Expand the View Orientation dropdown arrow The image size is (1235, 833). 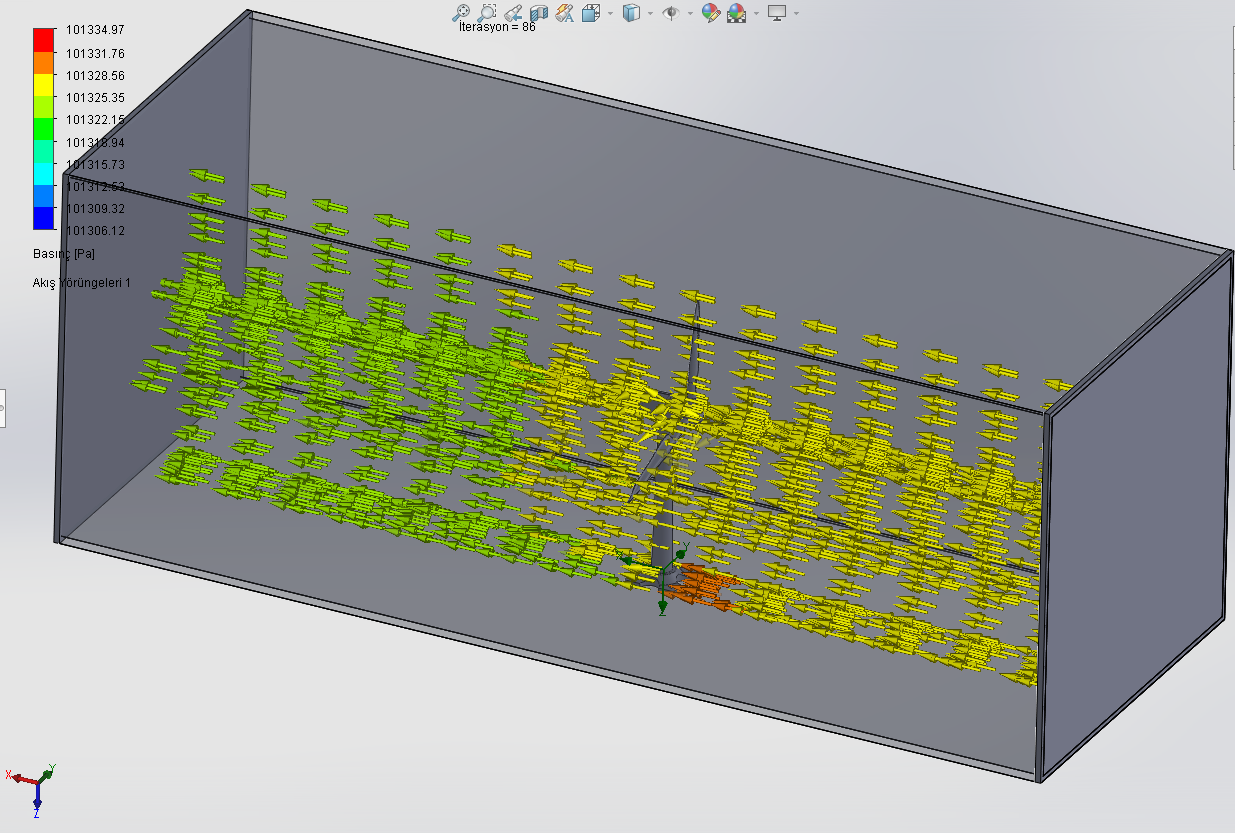tap(608, 14)
